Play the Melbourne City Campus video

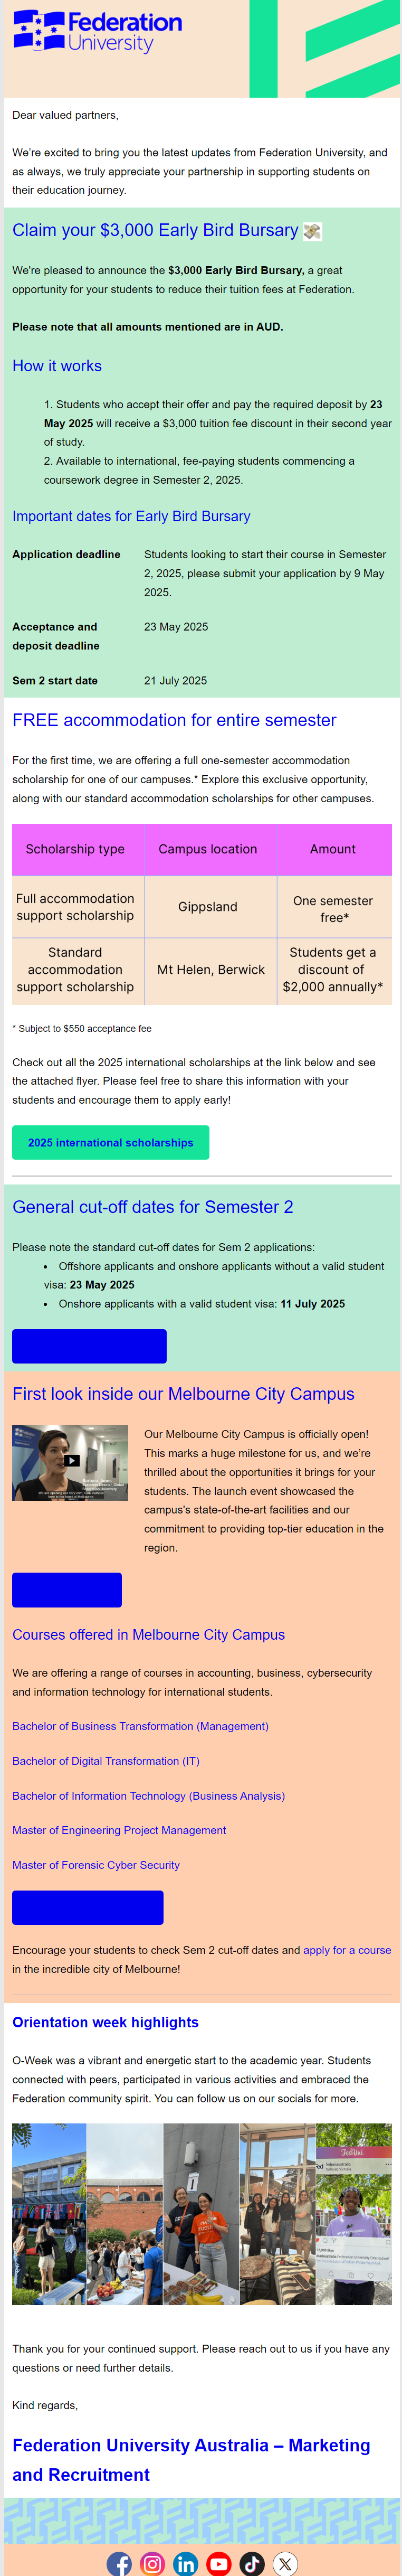point(70,1461)
